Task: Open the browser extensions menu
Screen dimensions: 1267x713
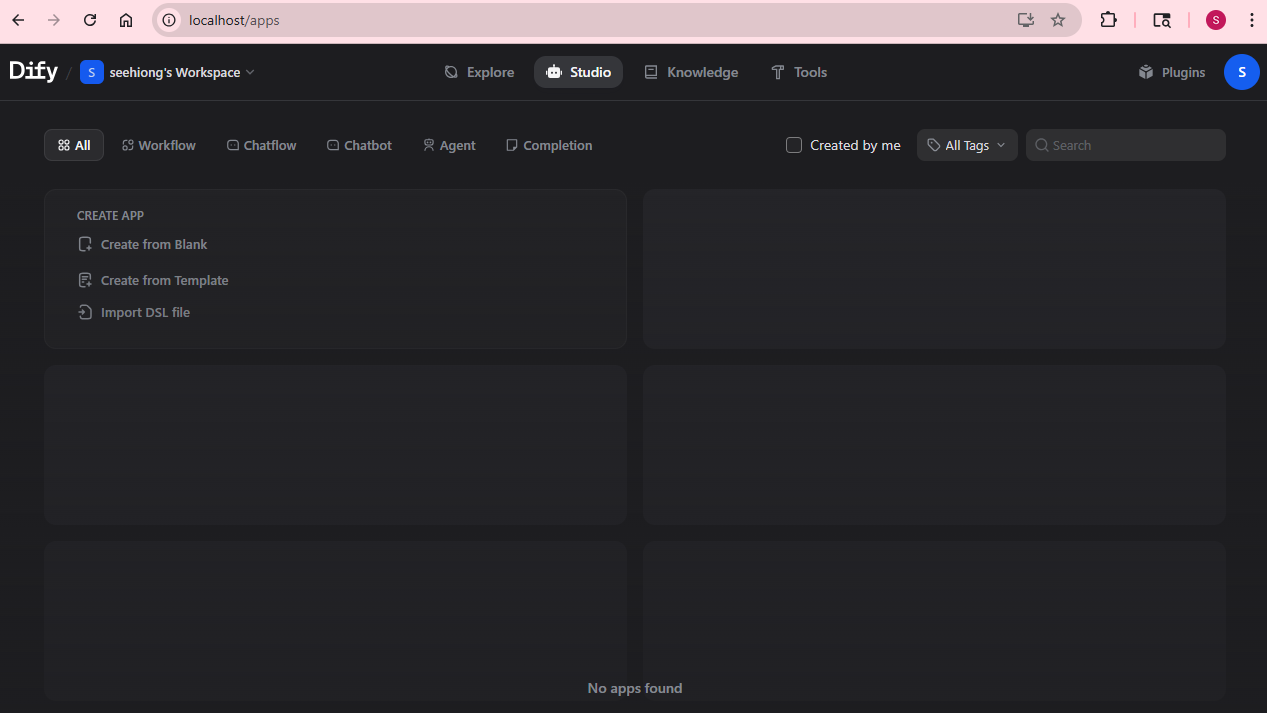Action: click(1108, 20)
